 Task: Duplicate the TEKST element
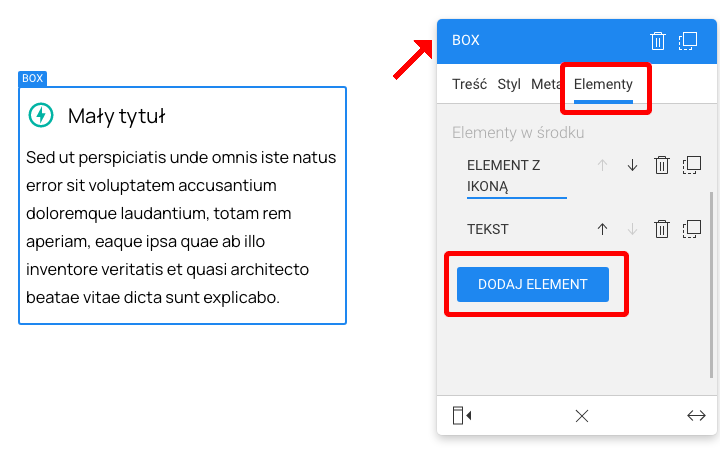coord(691,229)
